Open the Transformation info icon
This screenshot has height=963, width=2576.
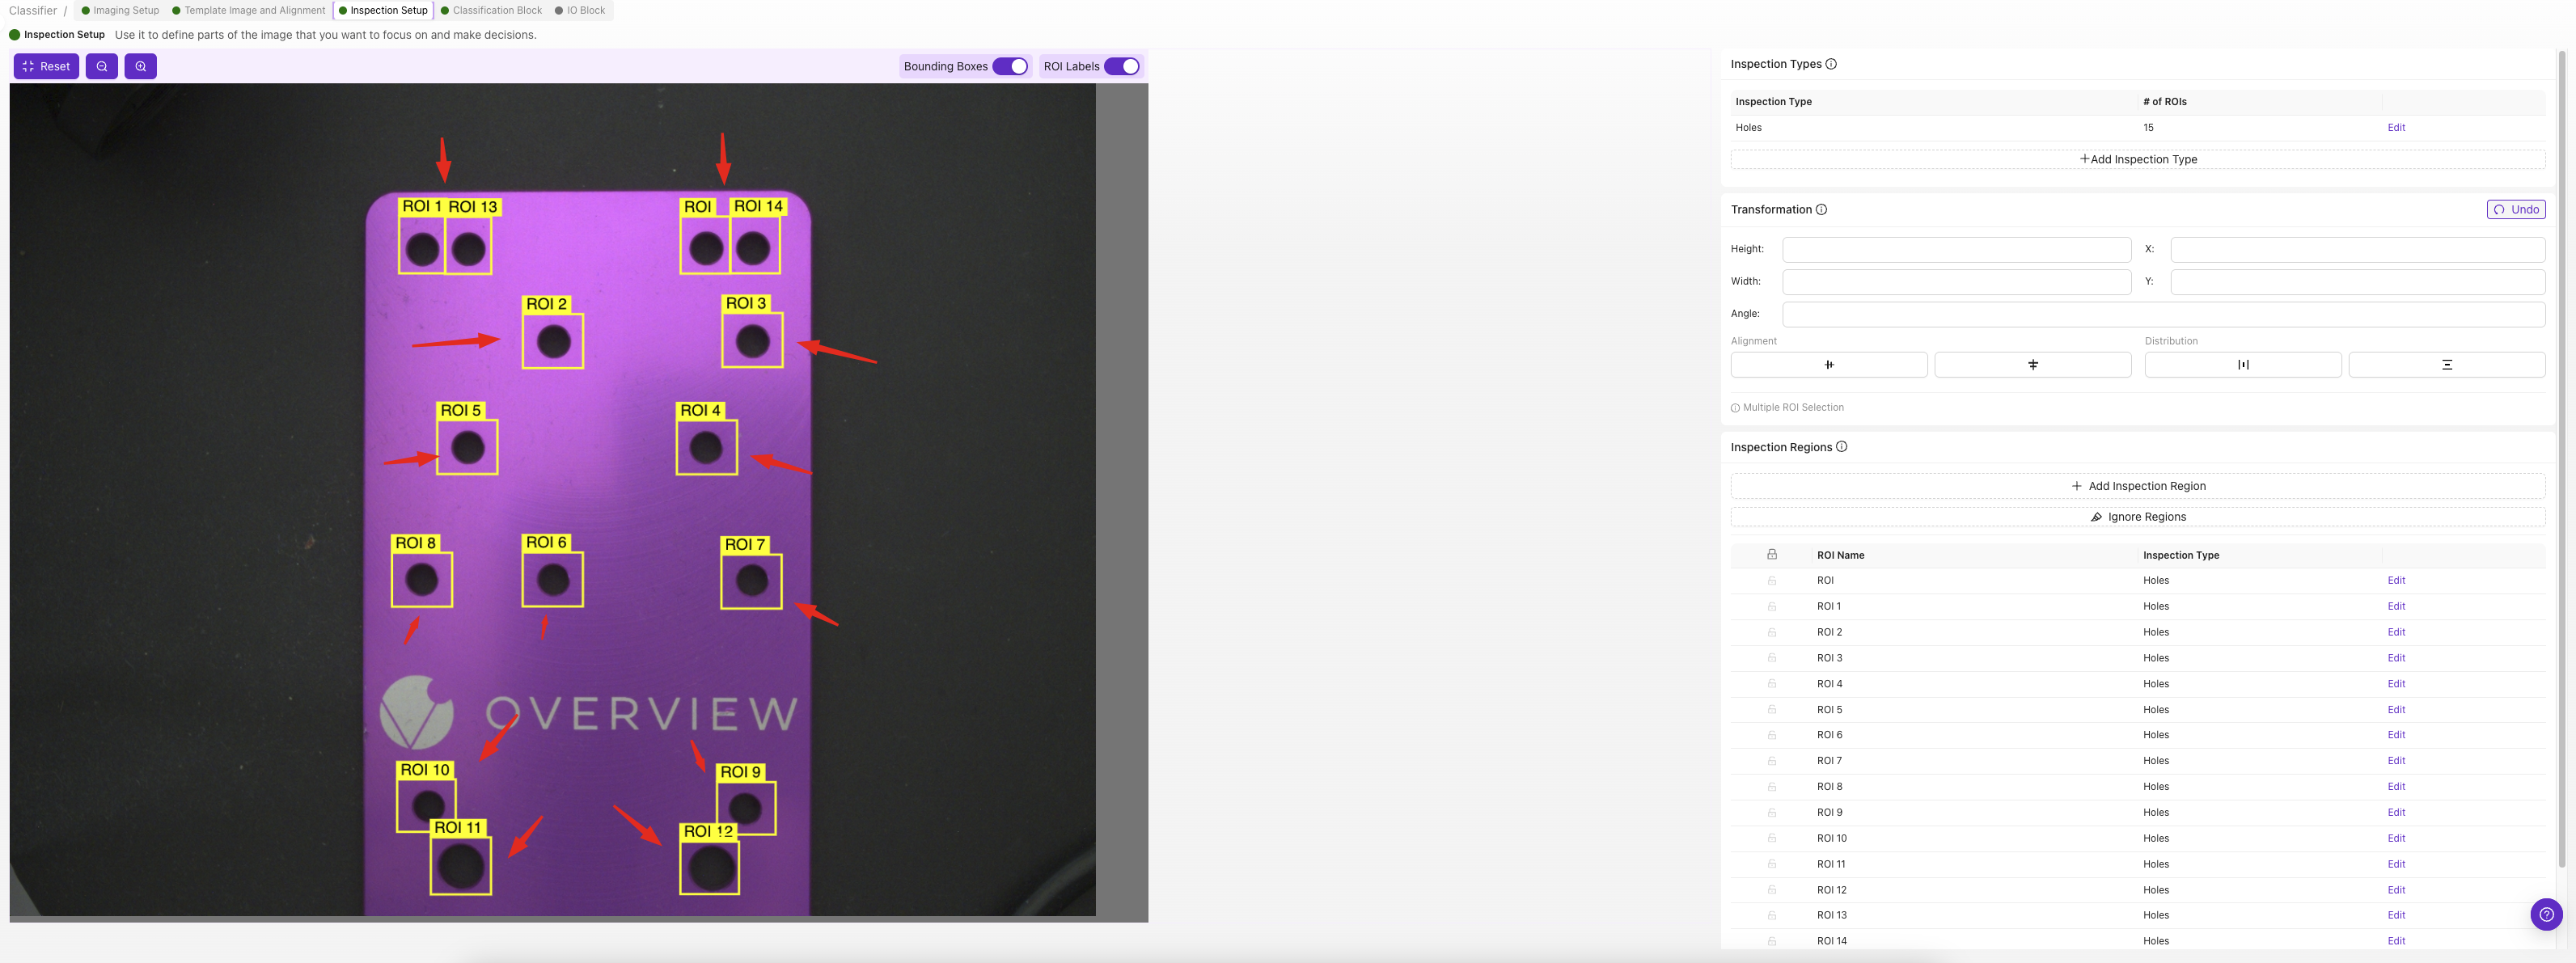(1821, 209)
